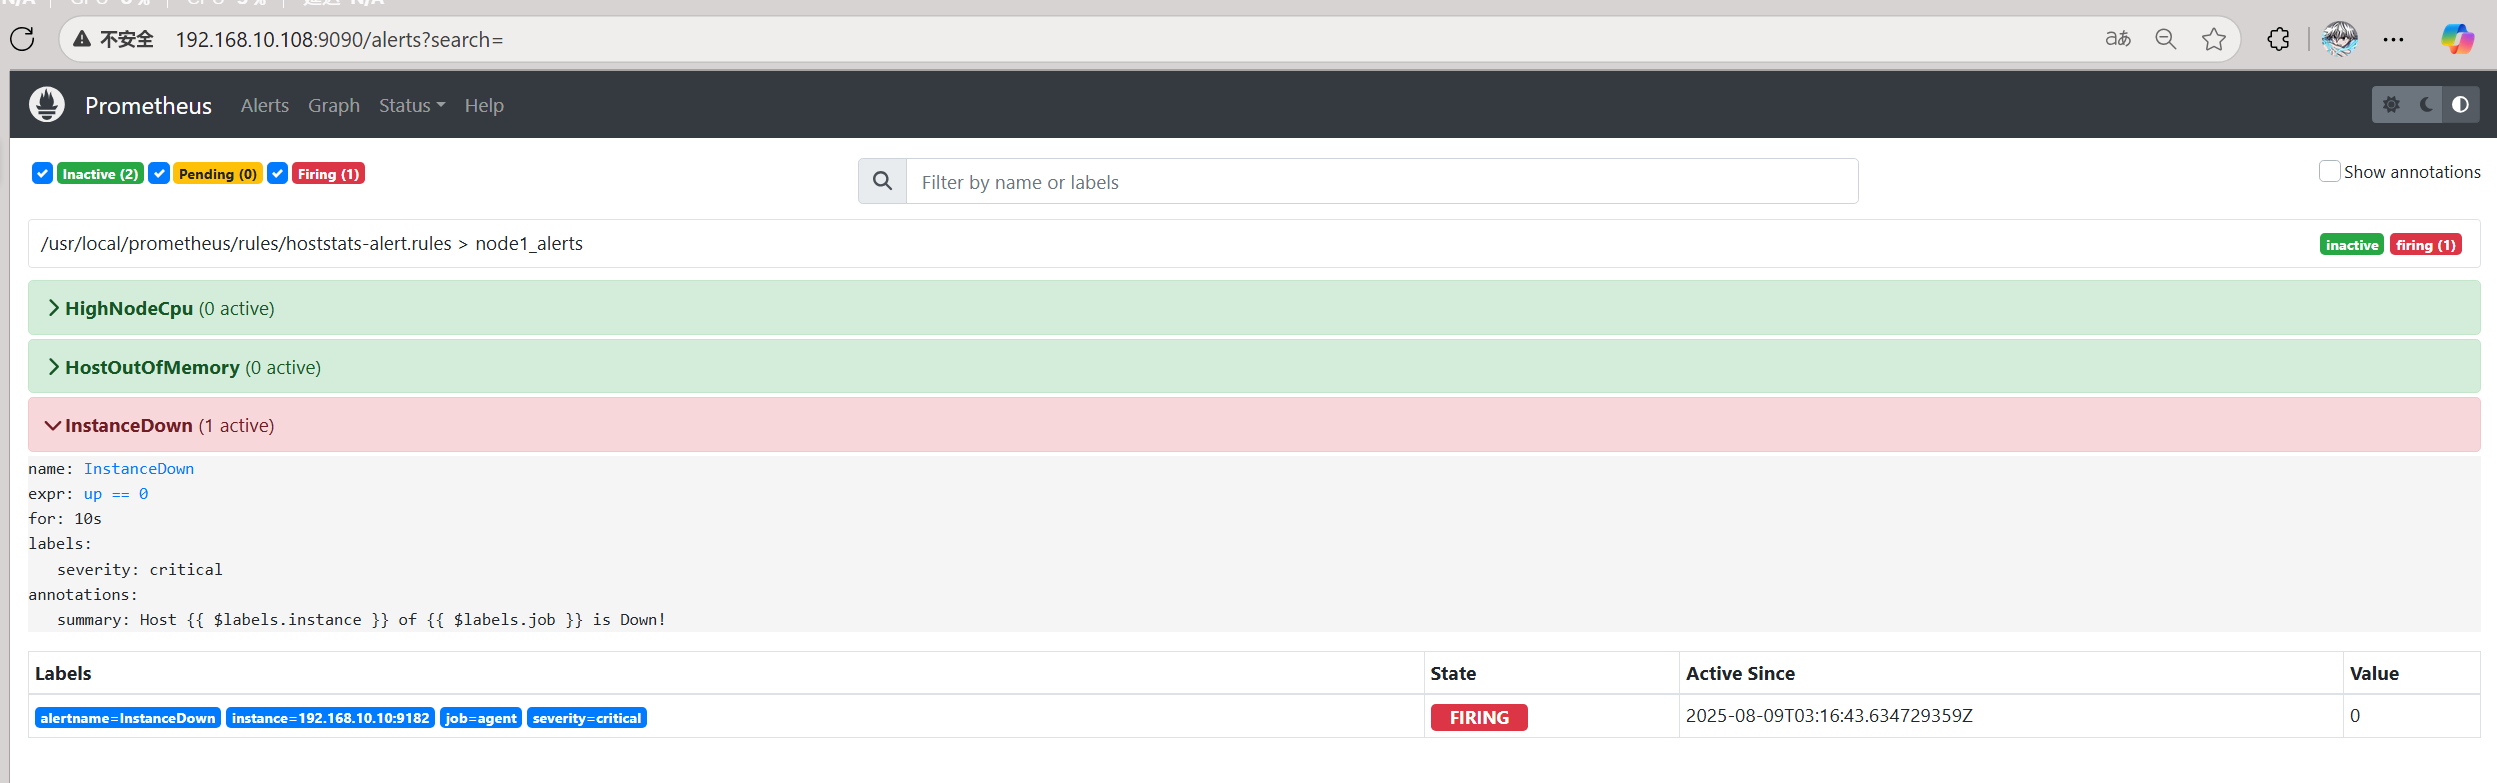The height and width of the screenshot is (783, 2497).
Task: Click the green Inactive (2) badge
Action: click(x=100, y=174)
